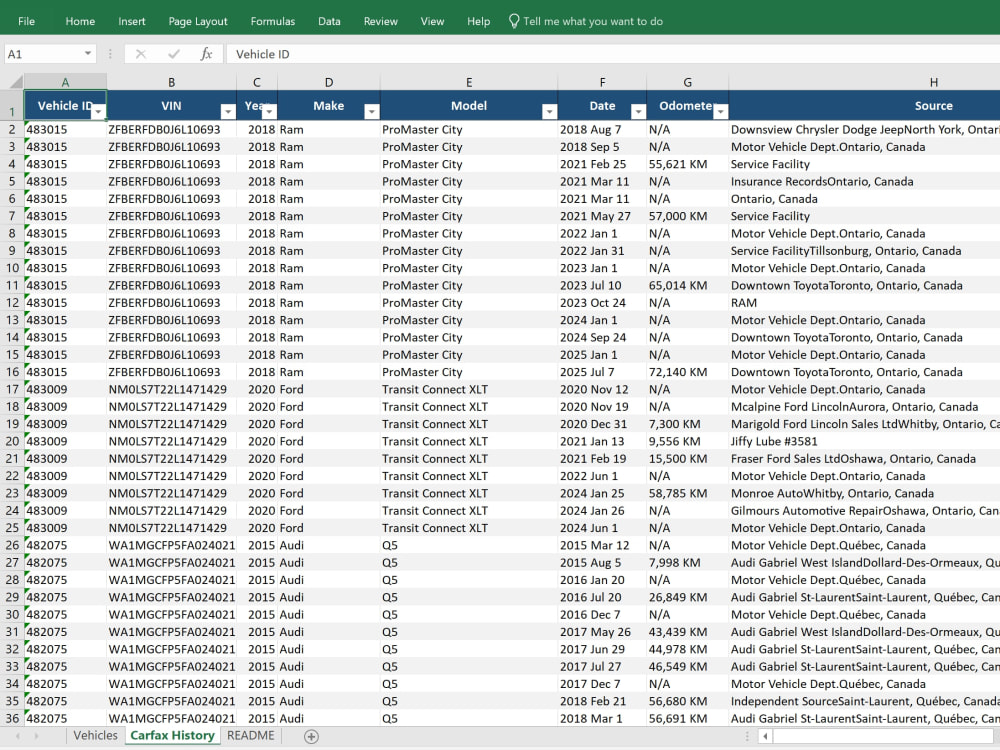Click Model cell Q5 in row 26
Screen dimensions: 1000x750
pyautogui.click(x=469, y=545)
